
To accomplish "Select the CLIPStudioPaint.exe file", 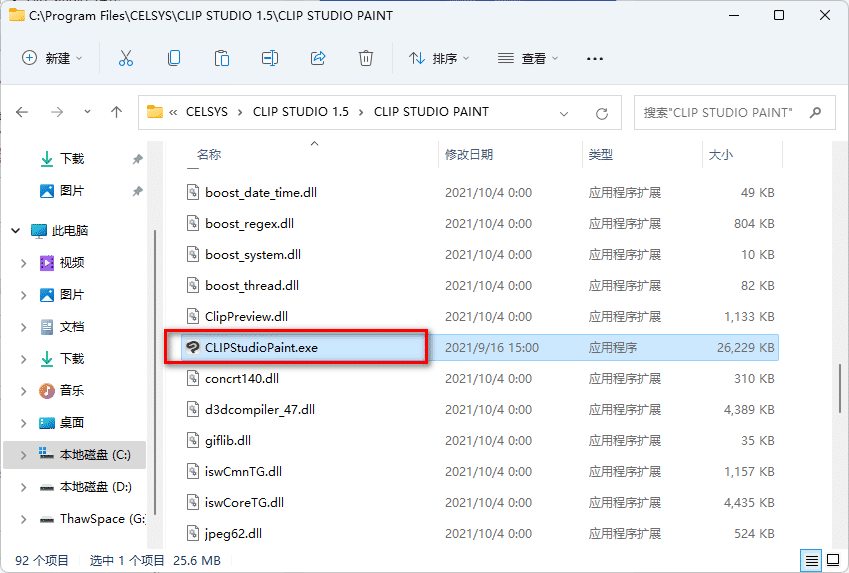I will 261,348.
